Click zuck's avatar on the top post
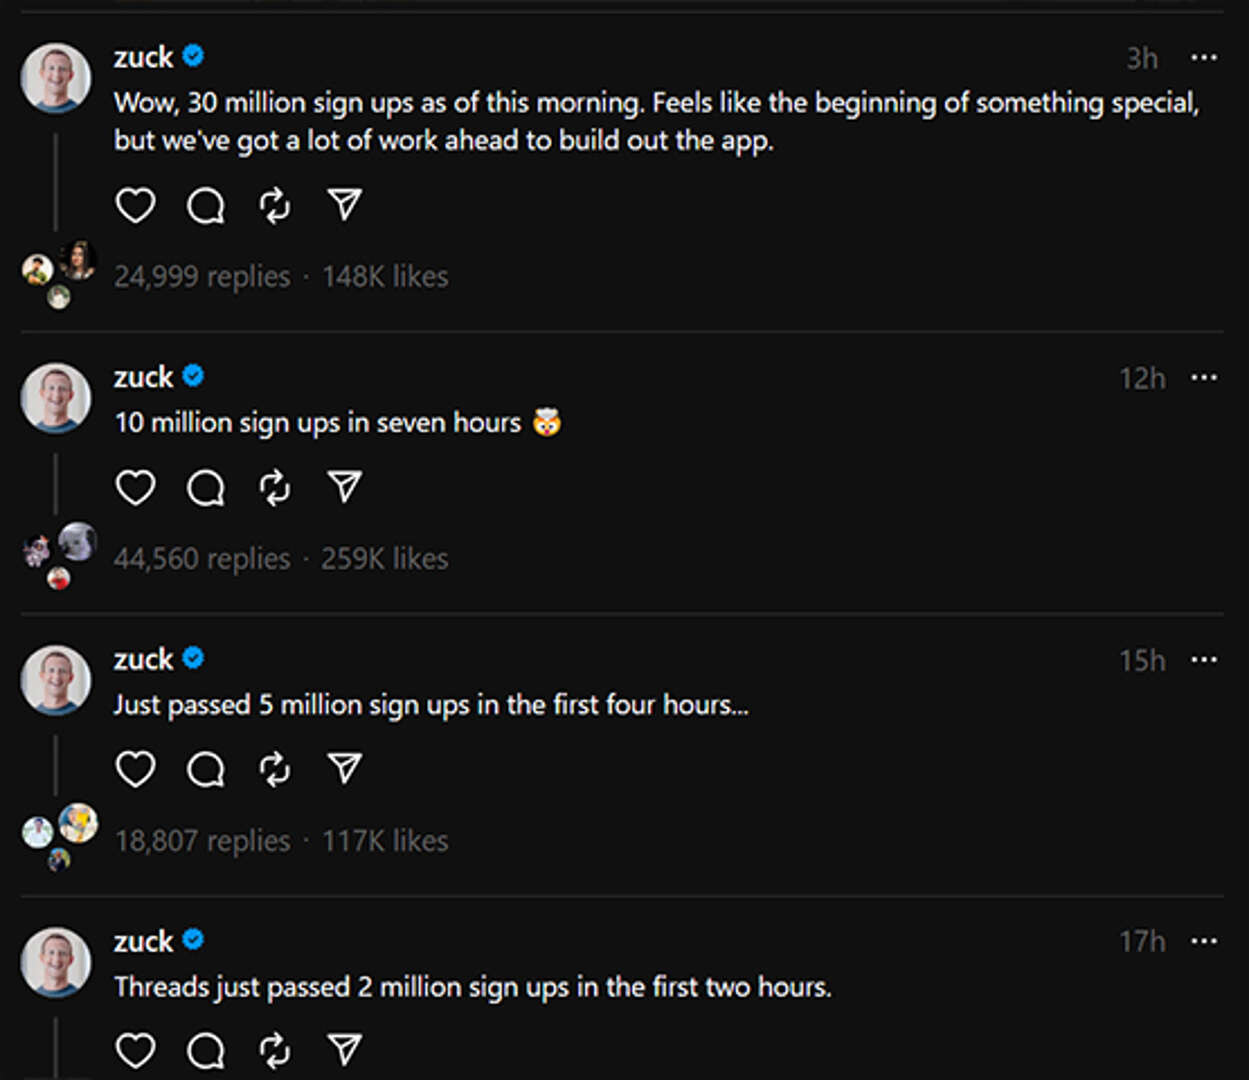Image resolution: width=1249 pixels, height=1080 pixels. (56, 77)
